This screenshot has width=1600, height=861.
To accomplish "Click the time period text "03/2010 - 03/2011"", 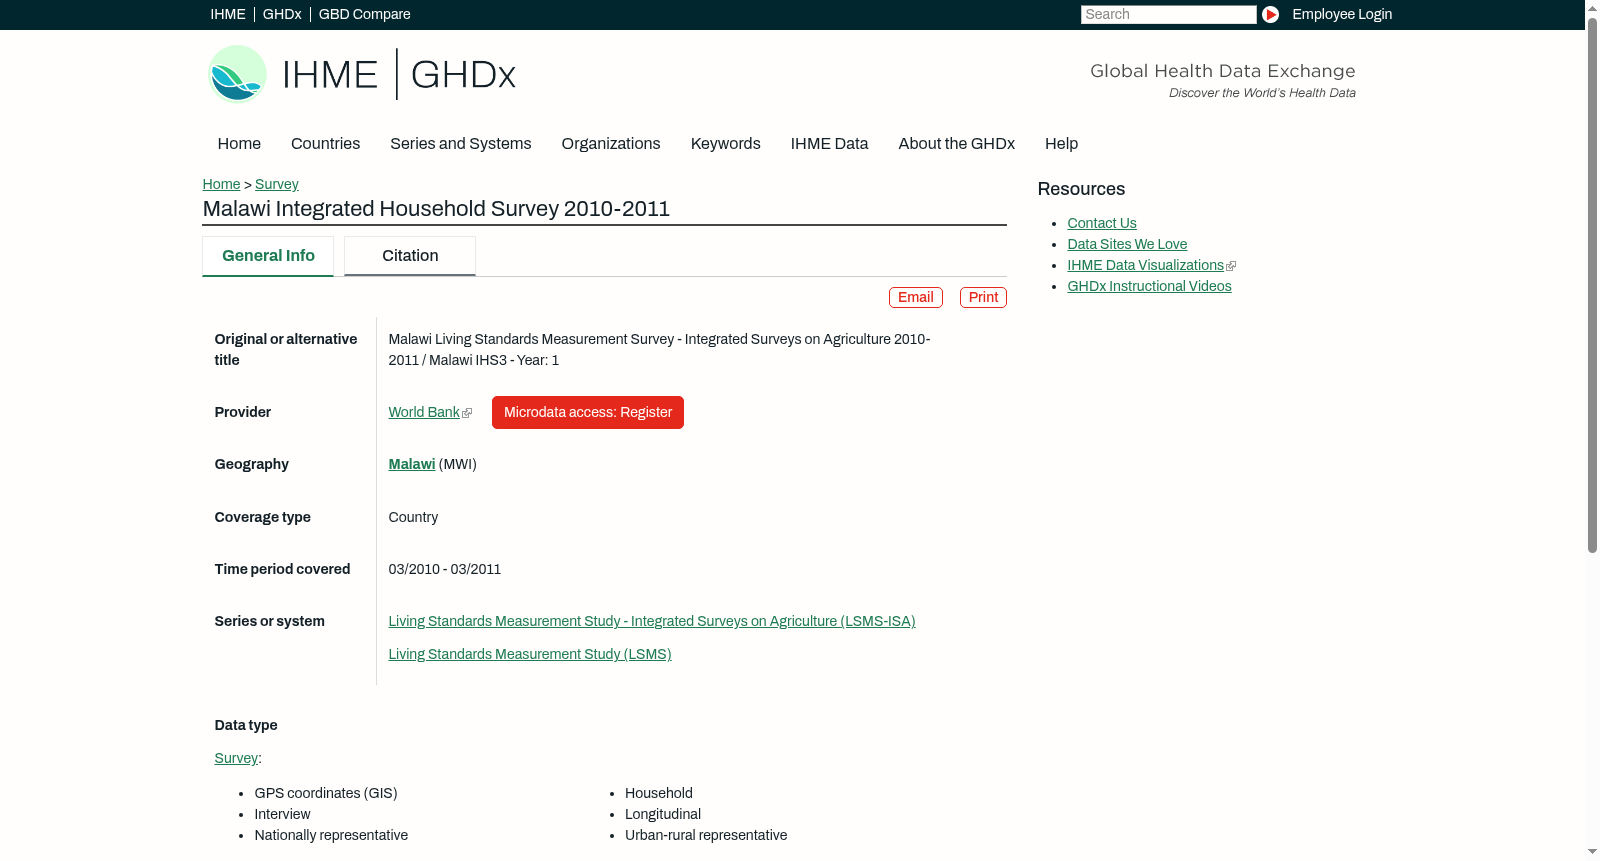I will (445, 569).
